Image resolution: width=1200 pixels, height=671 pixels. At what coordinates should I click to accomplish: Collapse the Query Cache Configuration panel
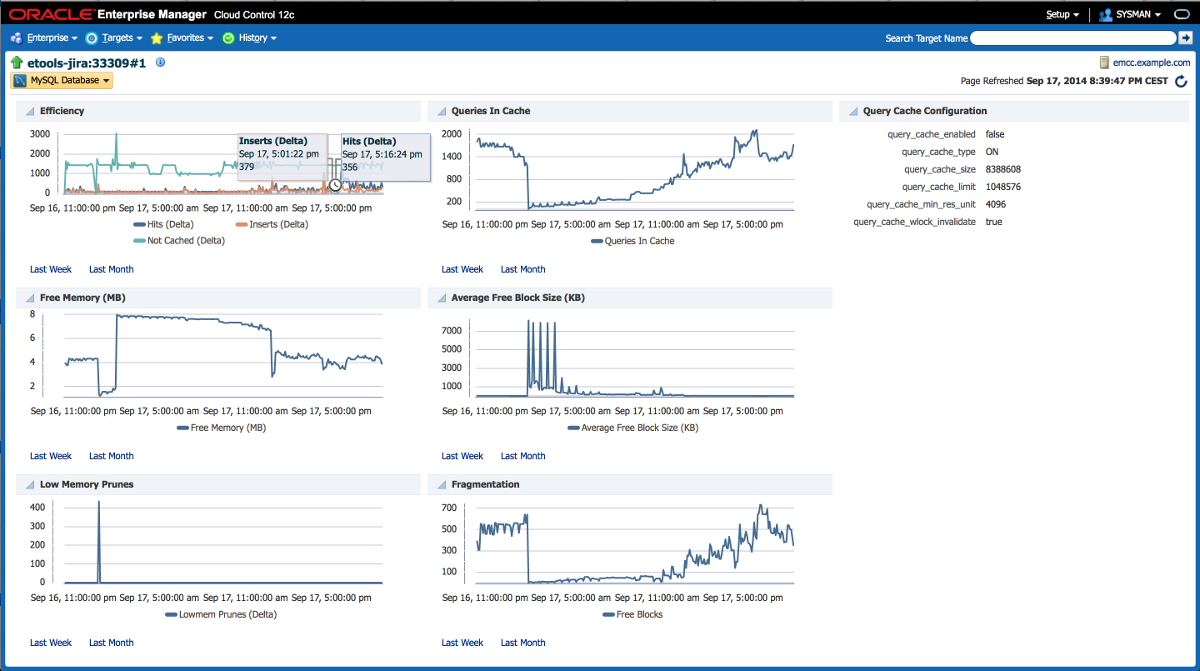click(852, 111)
